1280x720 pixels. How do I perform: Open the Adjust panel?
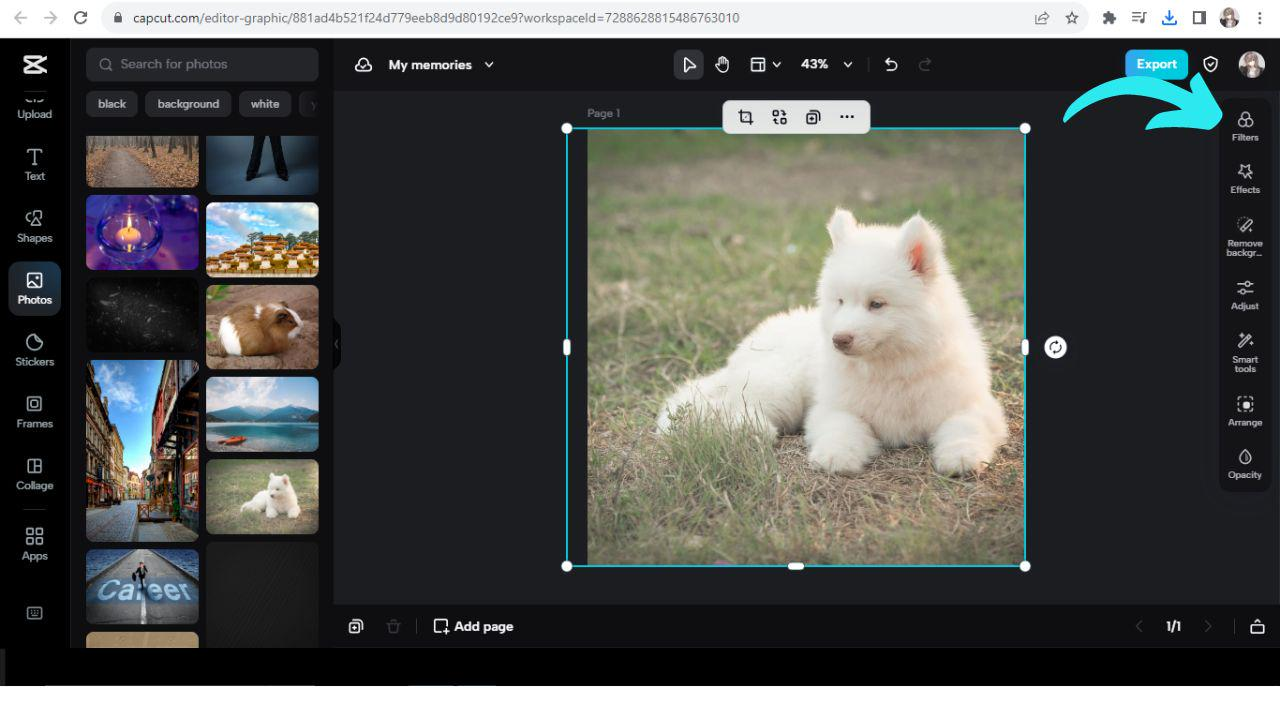[1244, 293]
